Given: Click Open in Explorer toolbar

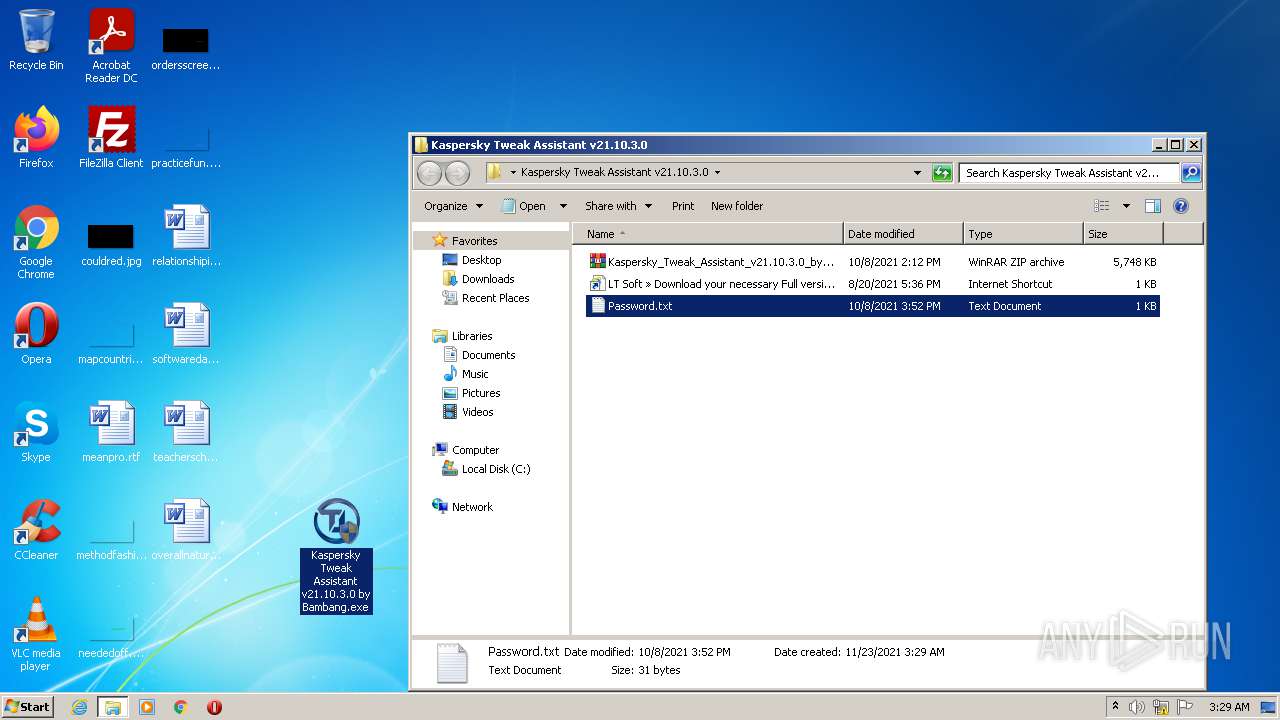Looking at the screenshot, I should 523,206.
